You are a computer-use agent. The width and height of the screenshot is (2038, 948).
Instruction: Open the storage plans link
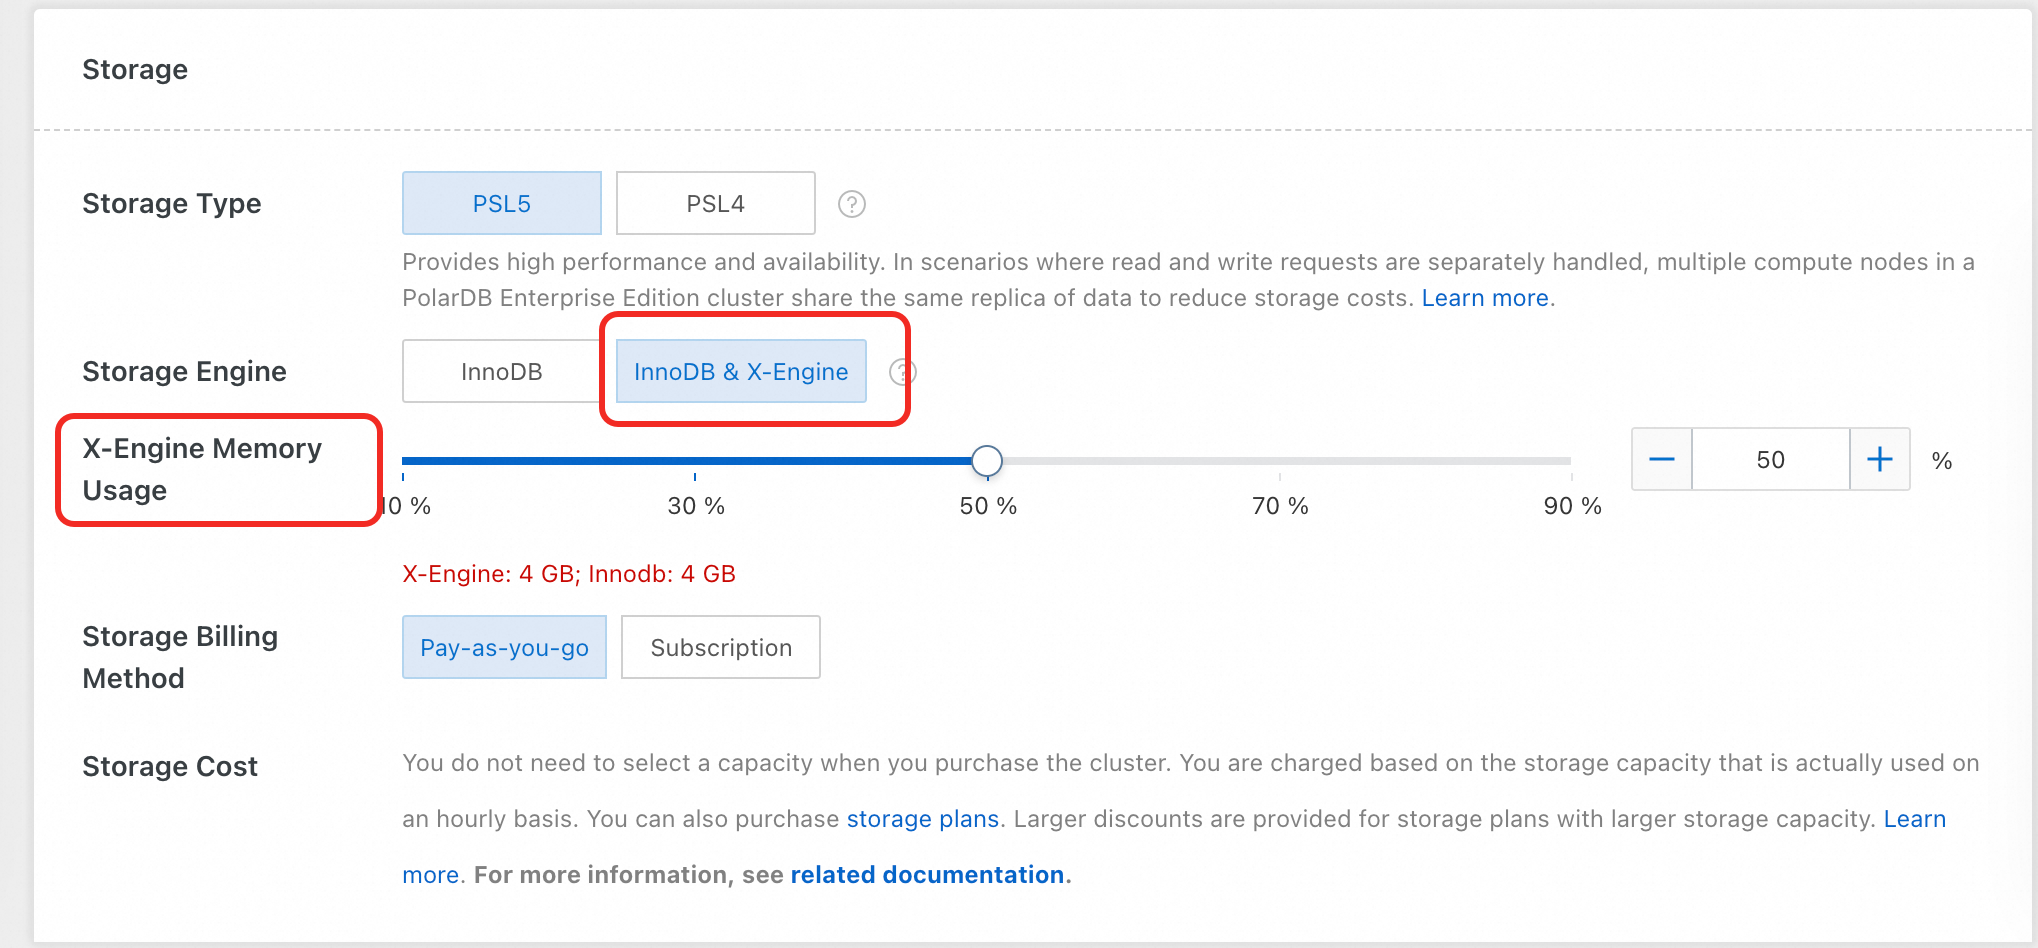tap(922, 819)
